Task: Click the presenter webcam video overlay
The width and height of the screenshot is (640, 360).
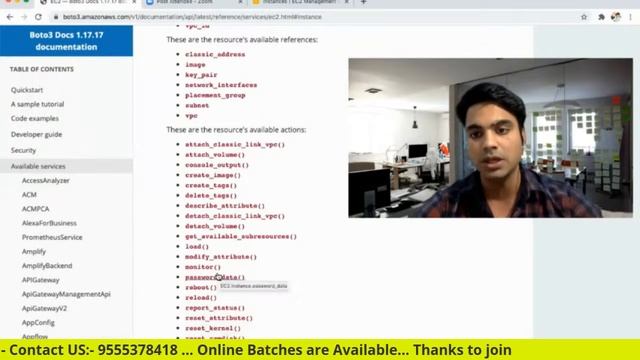Action: (x=491, y=138)
